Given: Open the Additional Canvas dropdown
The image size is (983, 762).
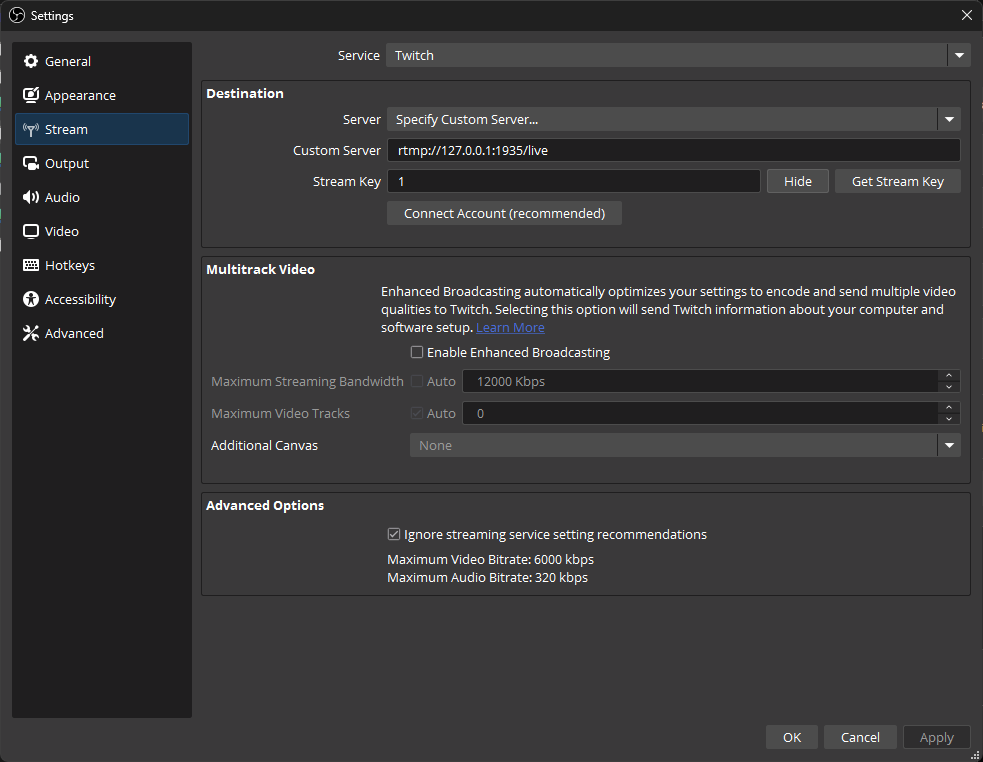Looking at the screenshot, I should pos(685,445).
